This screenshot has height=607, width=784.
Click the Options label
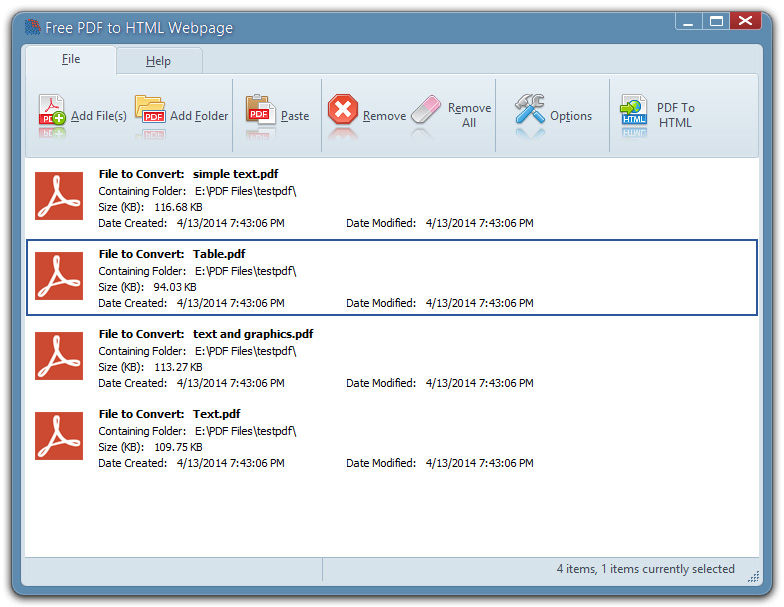pyautogui.click(x=571, y=116)
